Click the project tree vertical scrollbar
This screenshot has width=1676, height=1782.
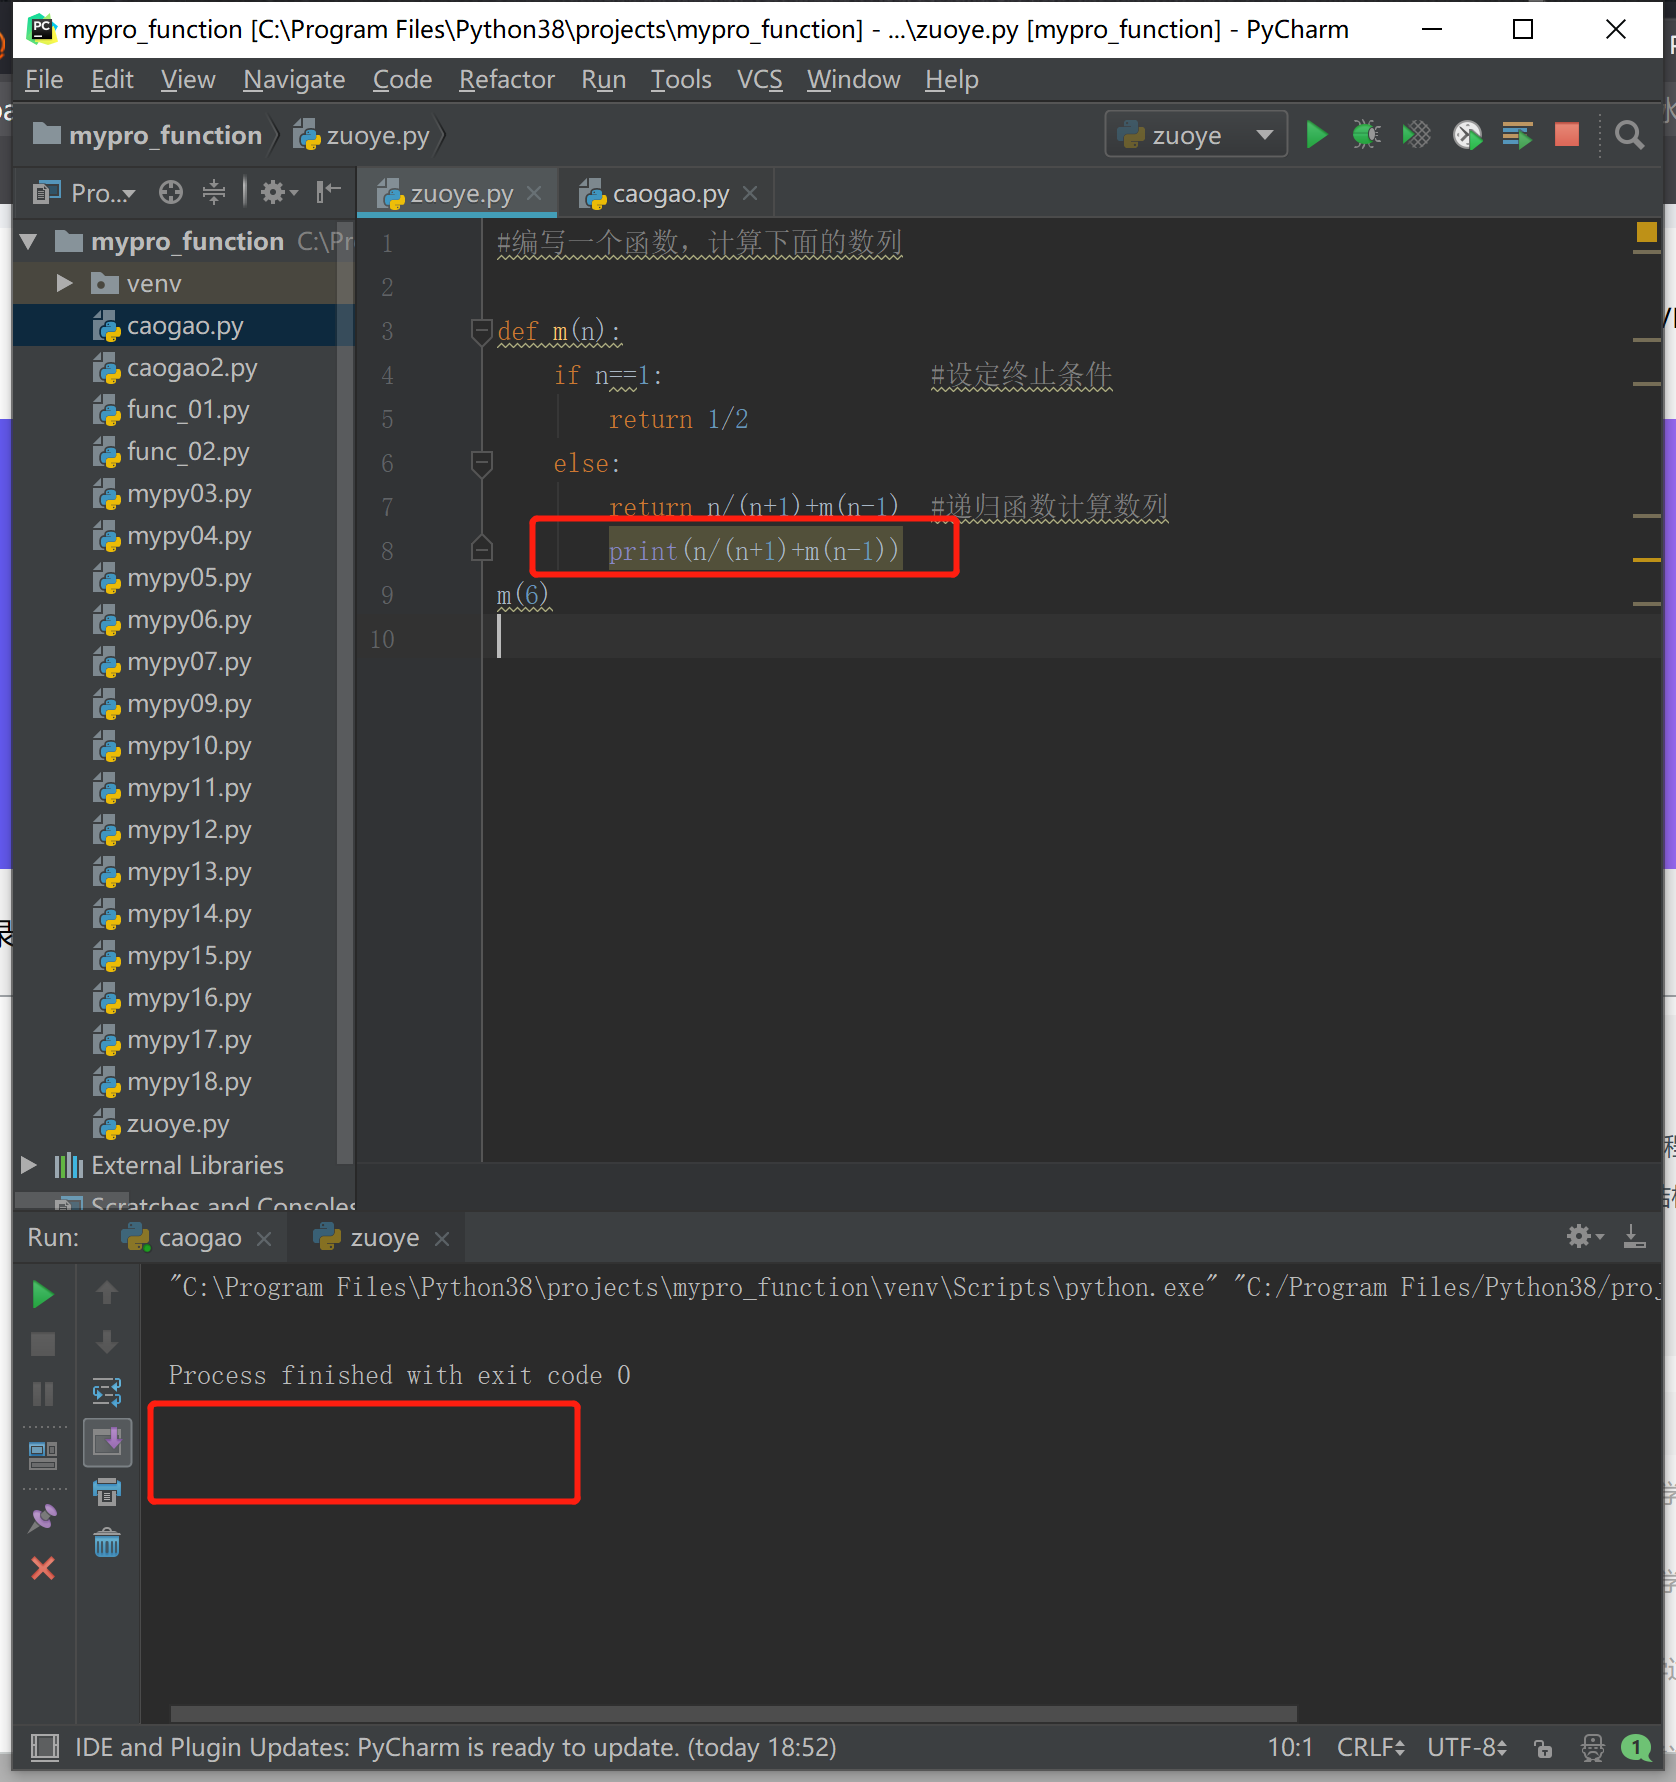coord(345,690)
